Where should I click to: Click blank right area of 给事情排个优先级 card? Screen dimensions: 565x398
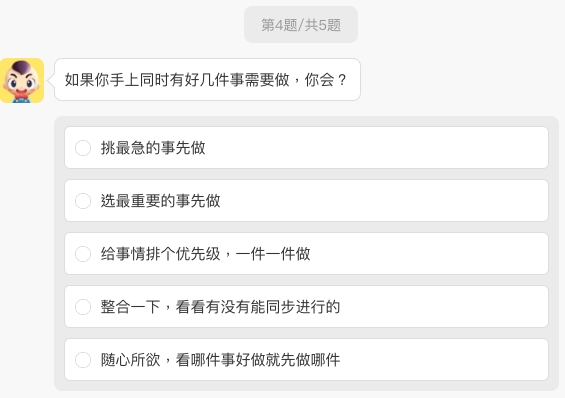[431, 254]
